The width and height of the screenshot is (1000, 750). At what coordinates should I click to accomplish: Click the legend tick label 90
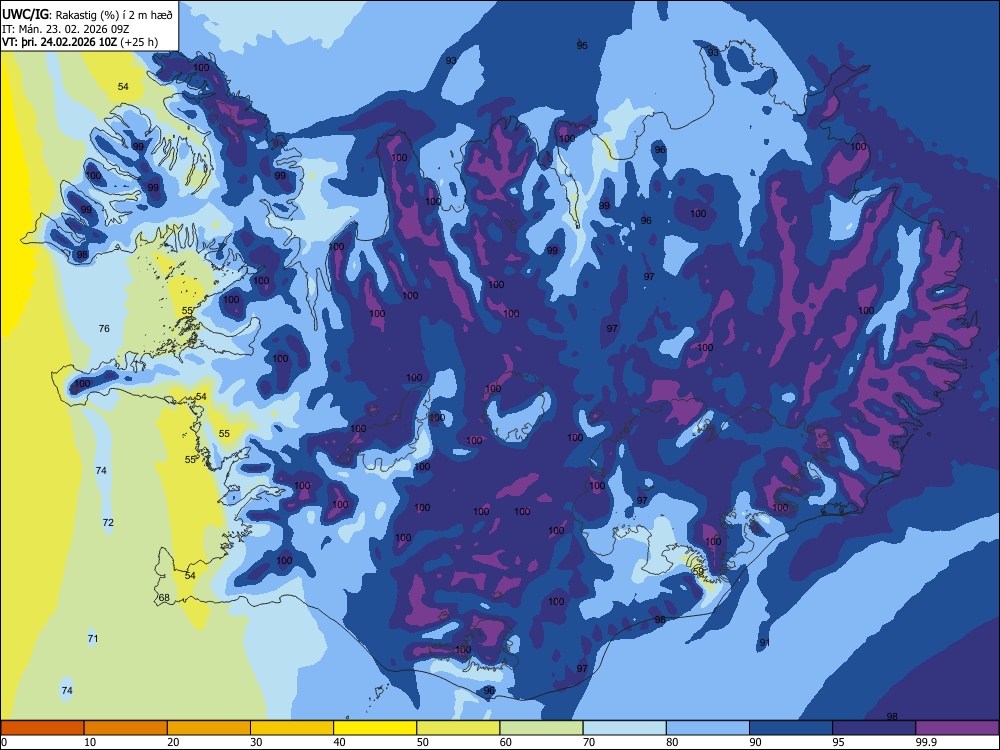756,742
